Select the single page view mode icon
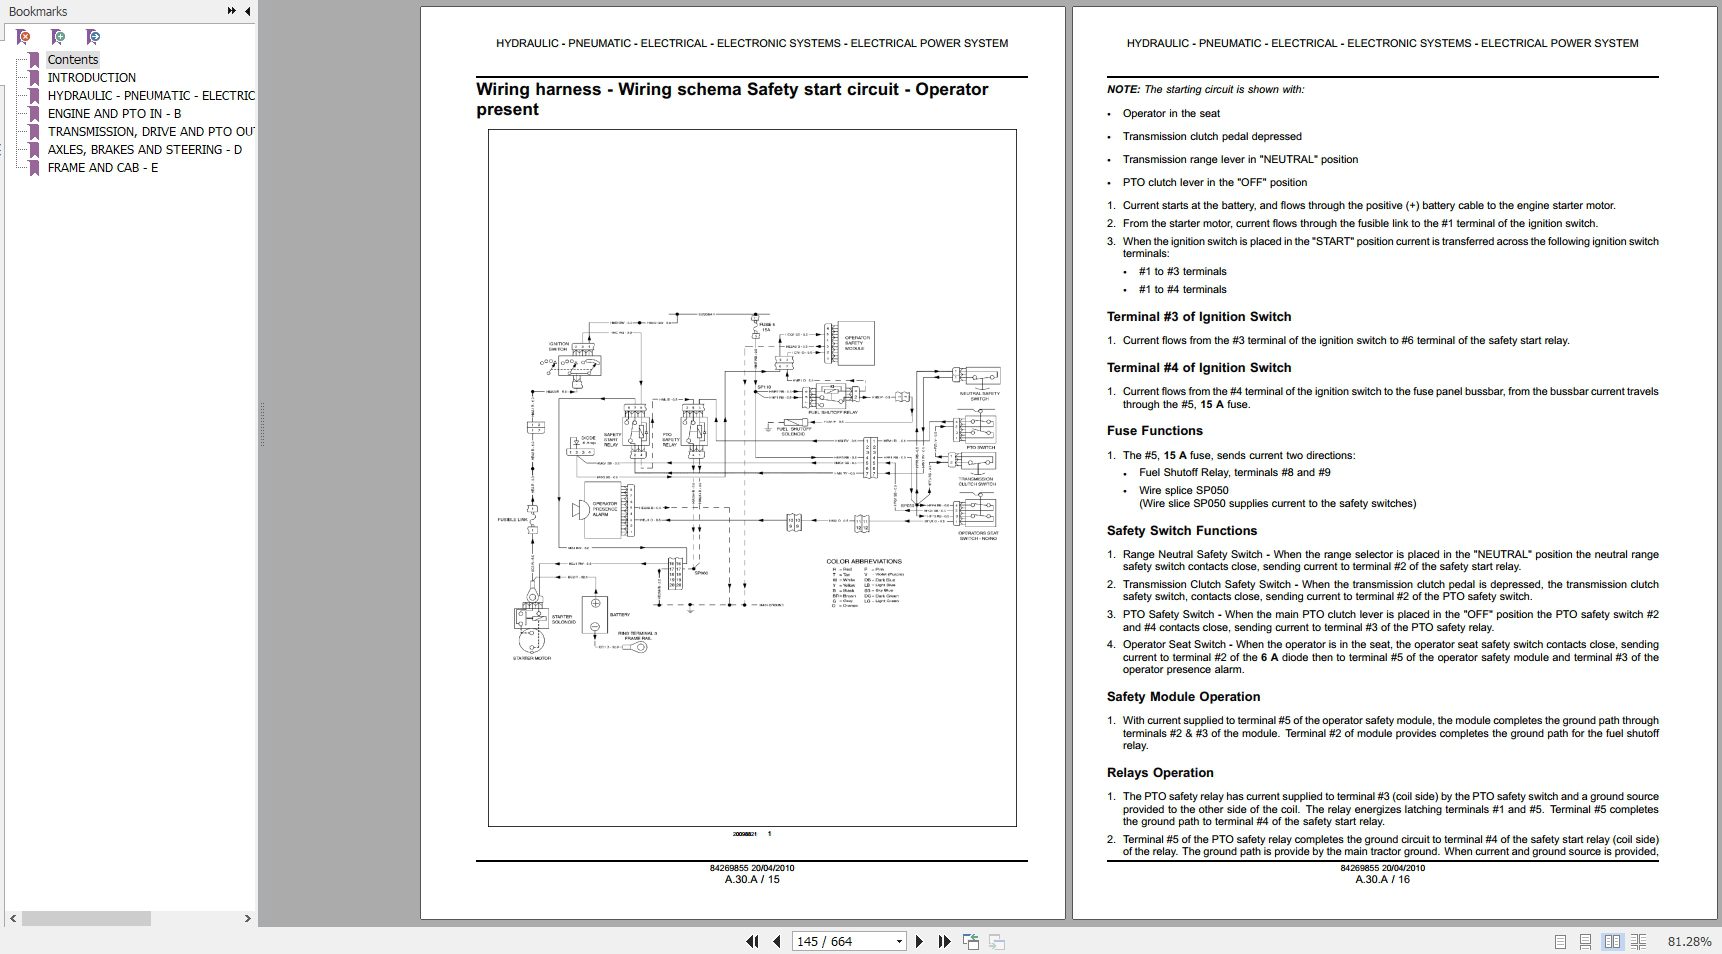Viewport: 1722px width, 954px height. coord(1560,941)
